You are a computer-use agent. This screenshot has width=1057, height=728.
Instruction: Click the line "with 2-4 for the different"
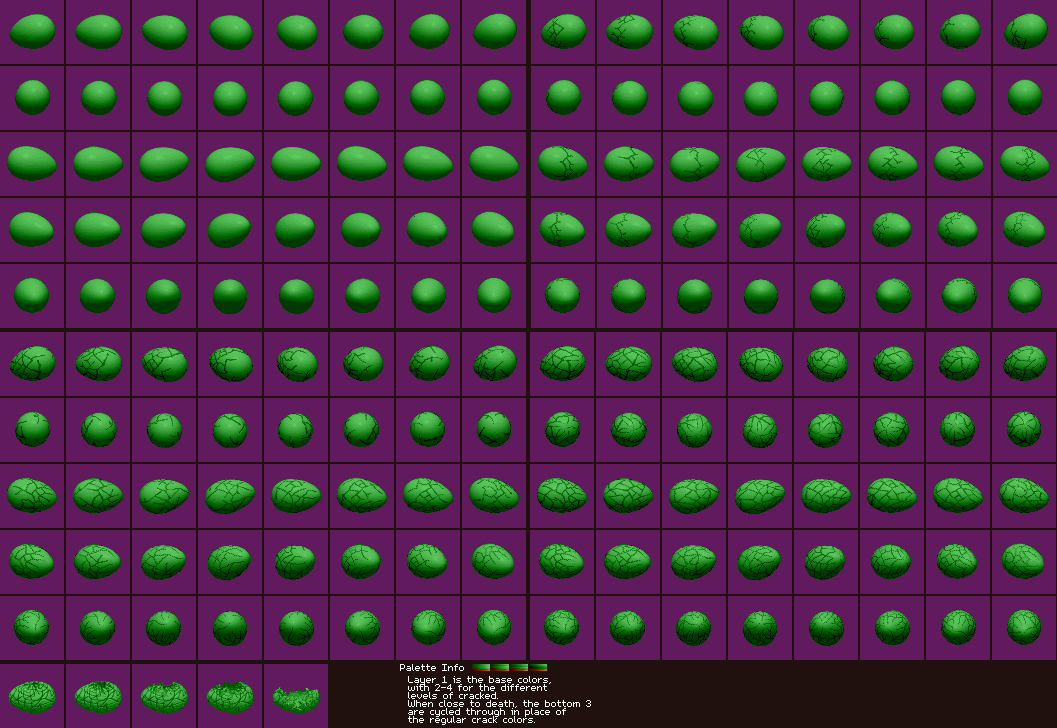click(x=477, y=688)
